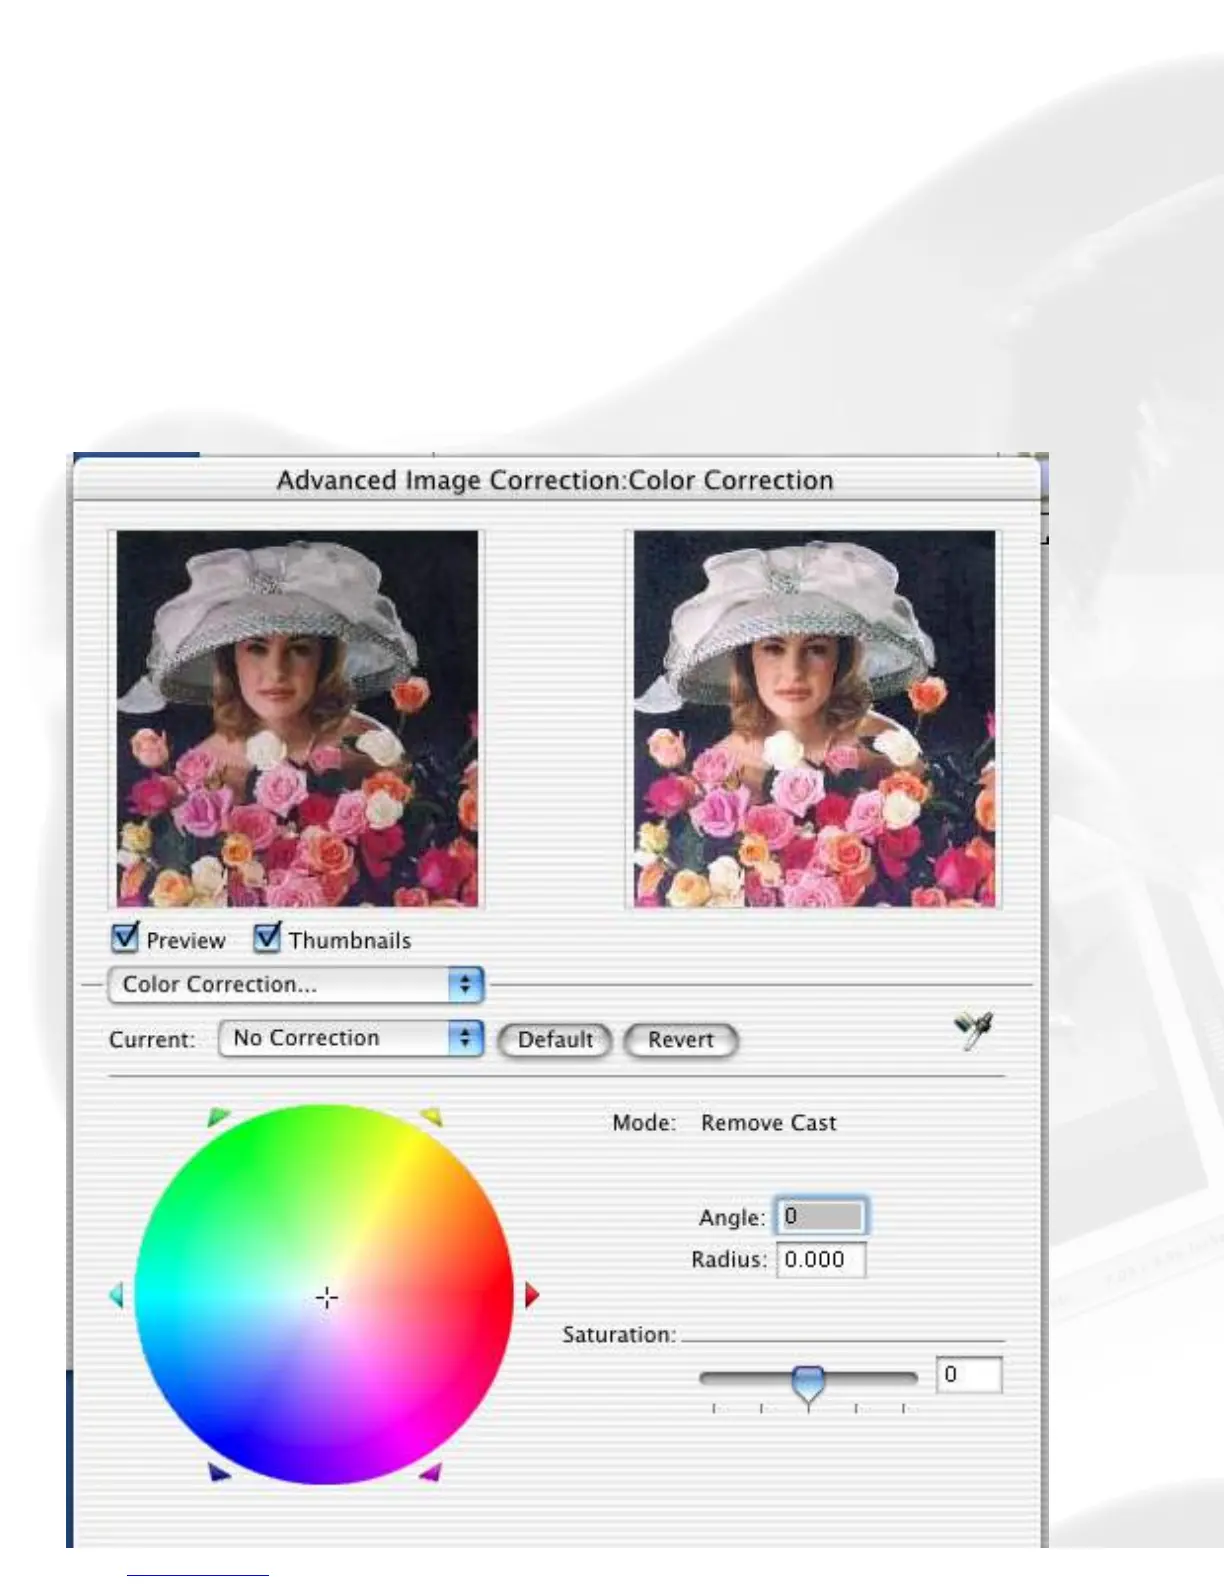Click the crosshair at the color wheel center

326,1298
